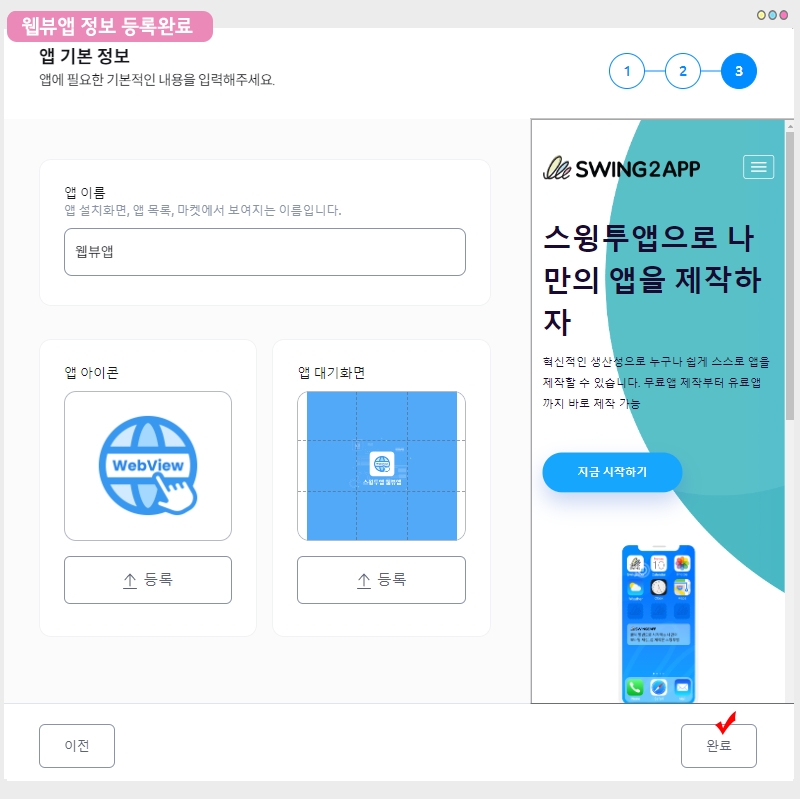This screenshot has width=800, height=799.
Task: Select the active step 3 circle
Action: point(738,71)
